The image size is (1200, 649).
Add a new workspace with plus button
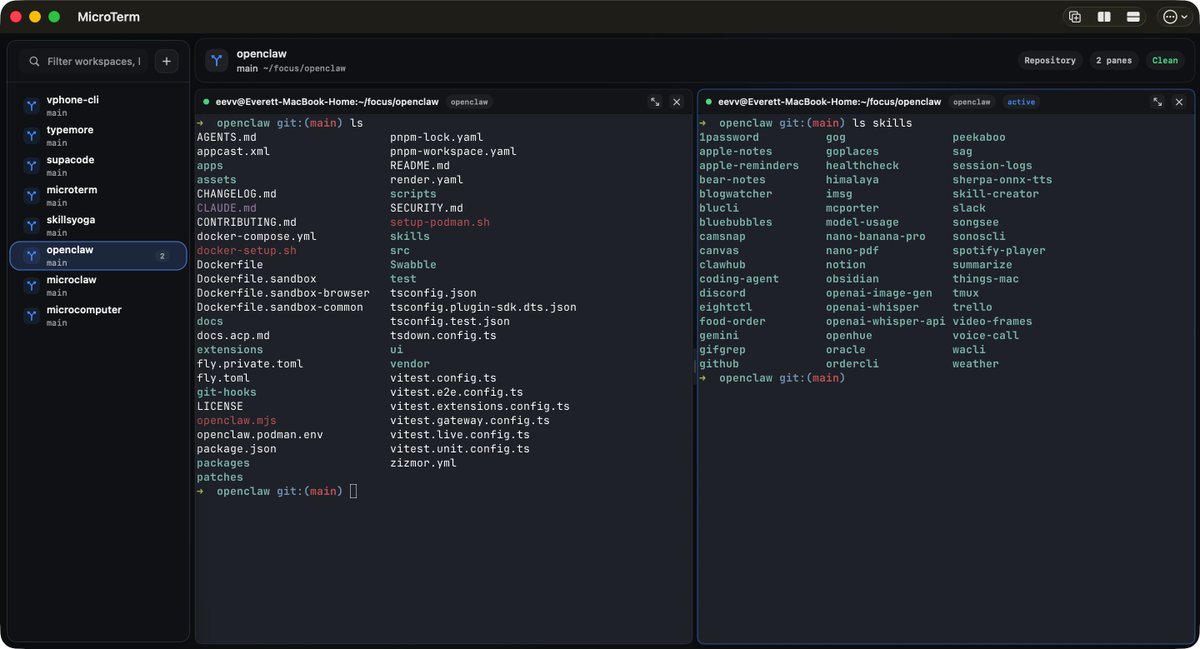pyautogui.click(x=166, y=61)
